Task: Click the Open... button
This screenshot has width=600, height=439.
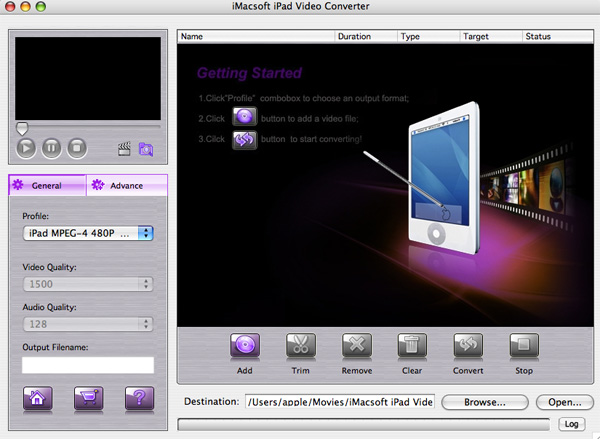Action: 565,402
